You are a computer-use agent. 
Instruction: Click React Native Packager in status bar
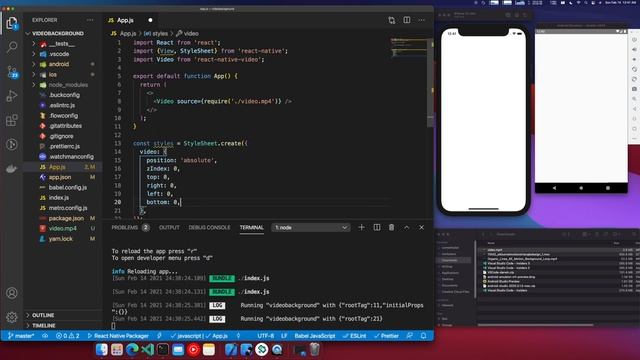(118, 336)
